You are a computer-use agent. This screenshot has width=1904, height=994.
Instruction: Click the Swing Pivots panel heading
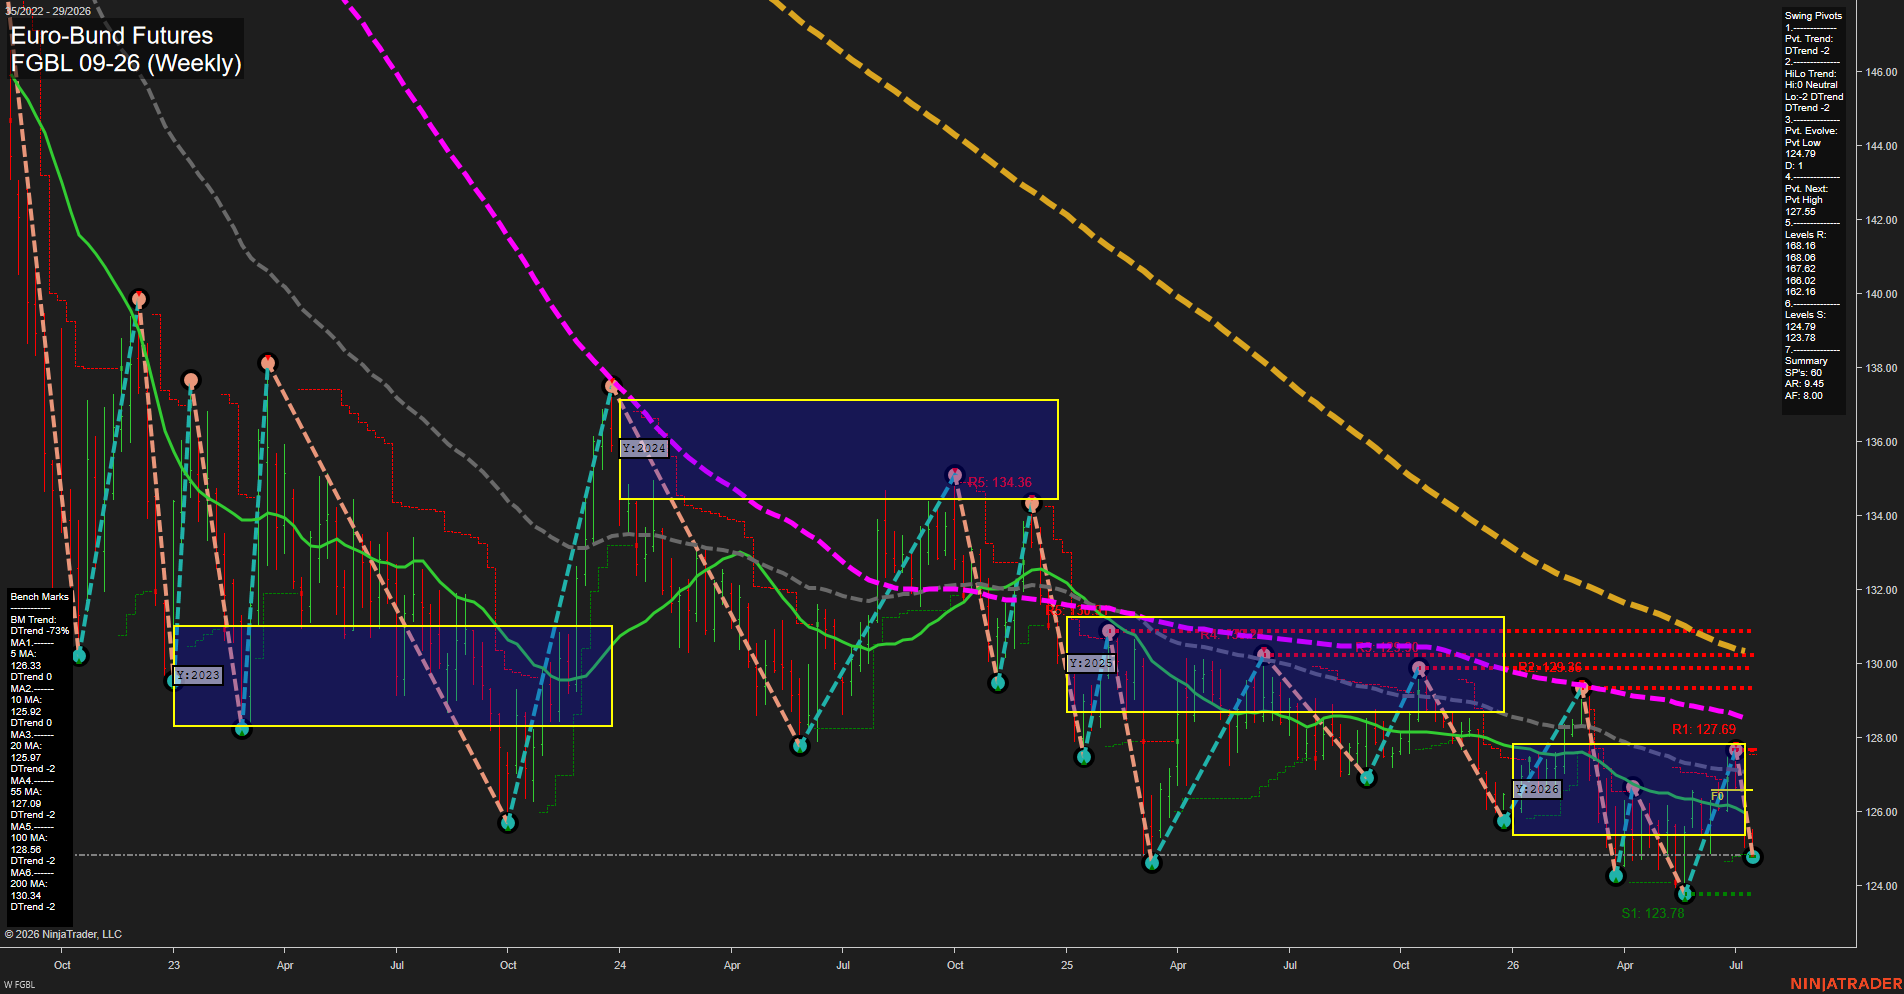click(1813, 16)
